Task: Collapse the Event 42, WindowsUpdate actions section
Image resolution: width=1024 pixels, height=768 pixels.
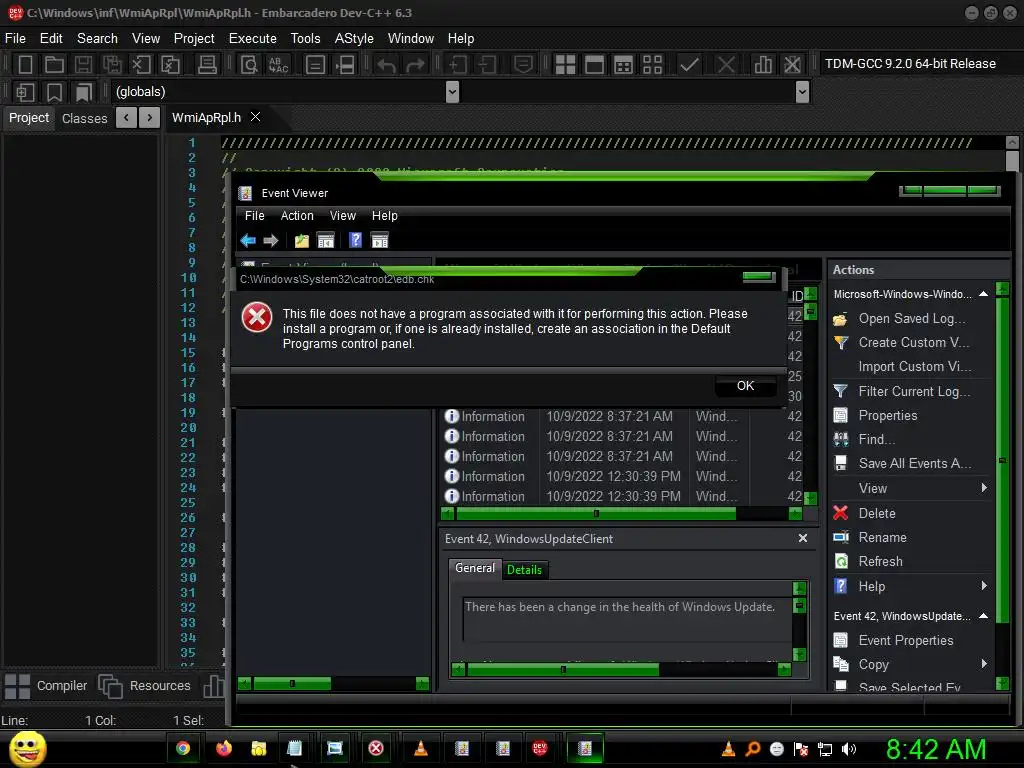Action: (984, 616)
